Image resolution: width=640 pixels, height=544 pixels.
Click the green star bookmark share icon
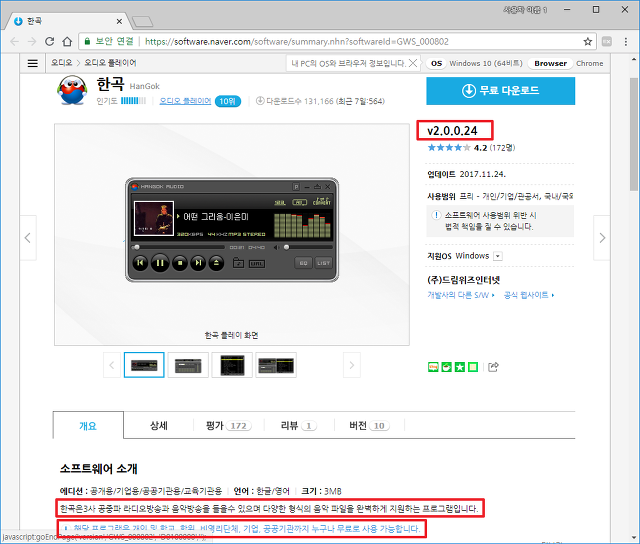pyautogui.click(x=460, y=367)
